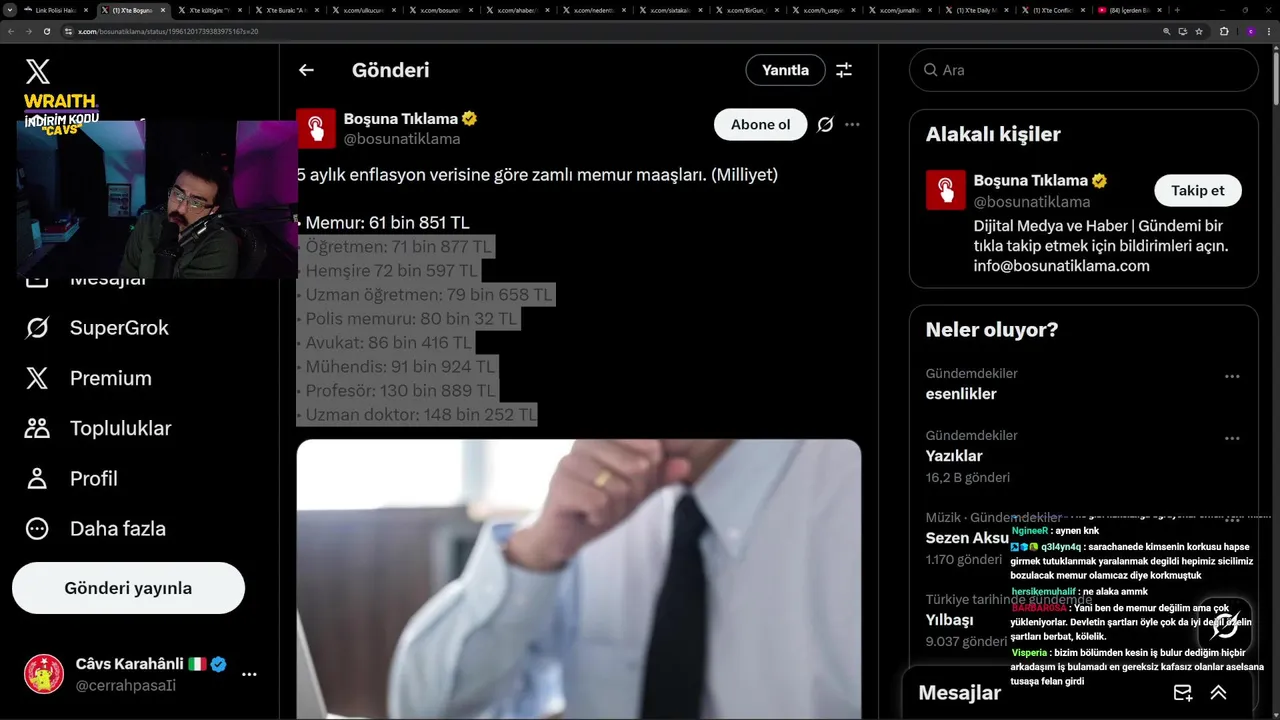Click the X logo home icon
Image resolution: width=1280 pixels, height=720 pixels.
[x=37, y=71]
